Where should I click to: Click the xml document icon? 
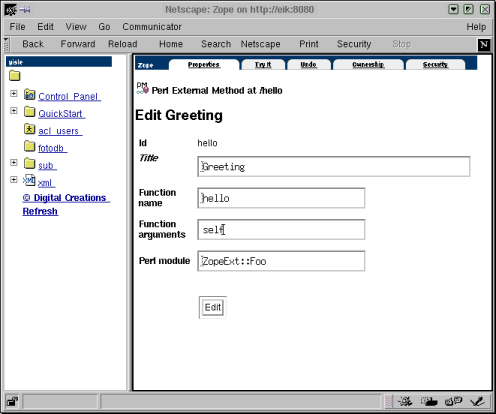point(29,180)
